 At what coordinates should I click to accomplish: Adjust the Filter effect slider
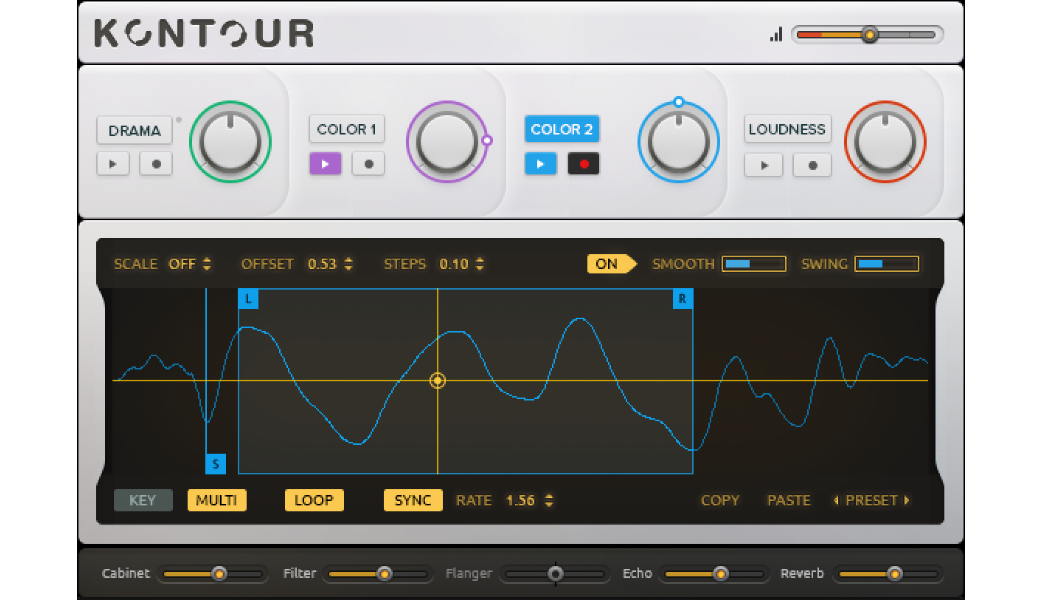pos(378,573)
